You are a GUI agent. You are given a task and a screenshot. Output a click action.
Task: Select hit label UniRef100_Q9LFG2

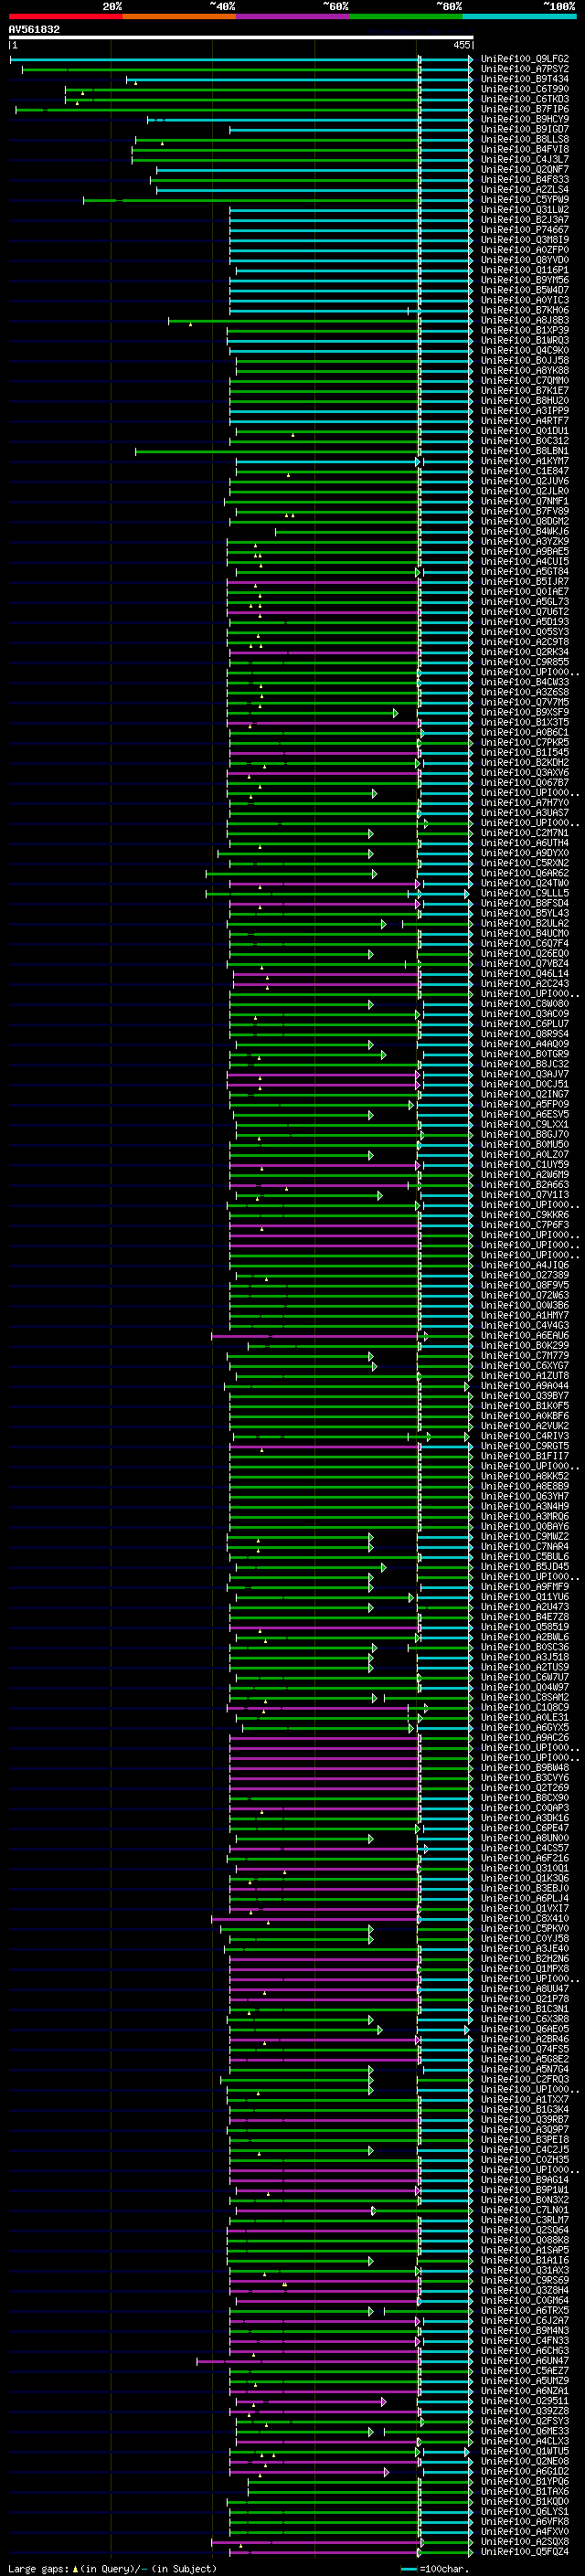pyautogui.click(x=525, y=60)
